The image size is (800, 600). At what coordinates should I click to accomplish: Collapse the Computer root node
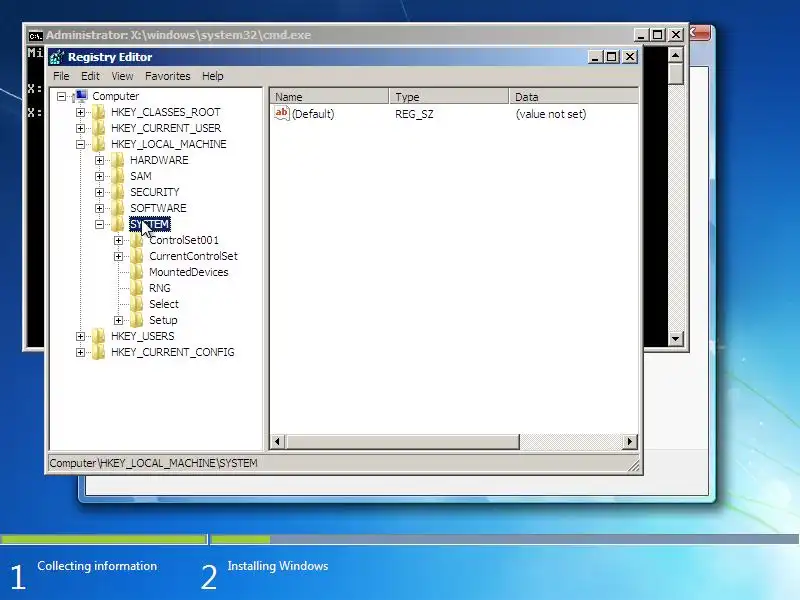tap(62, 96)
